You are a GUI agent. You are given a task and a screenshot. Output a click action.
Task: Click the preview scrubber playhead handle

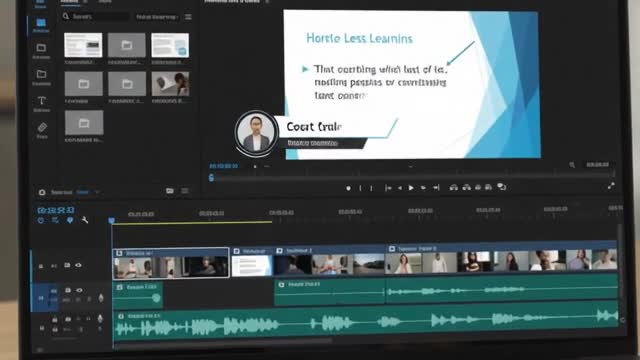coord(211,178)
